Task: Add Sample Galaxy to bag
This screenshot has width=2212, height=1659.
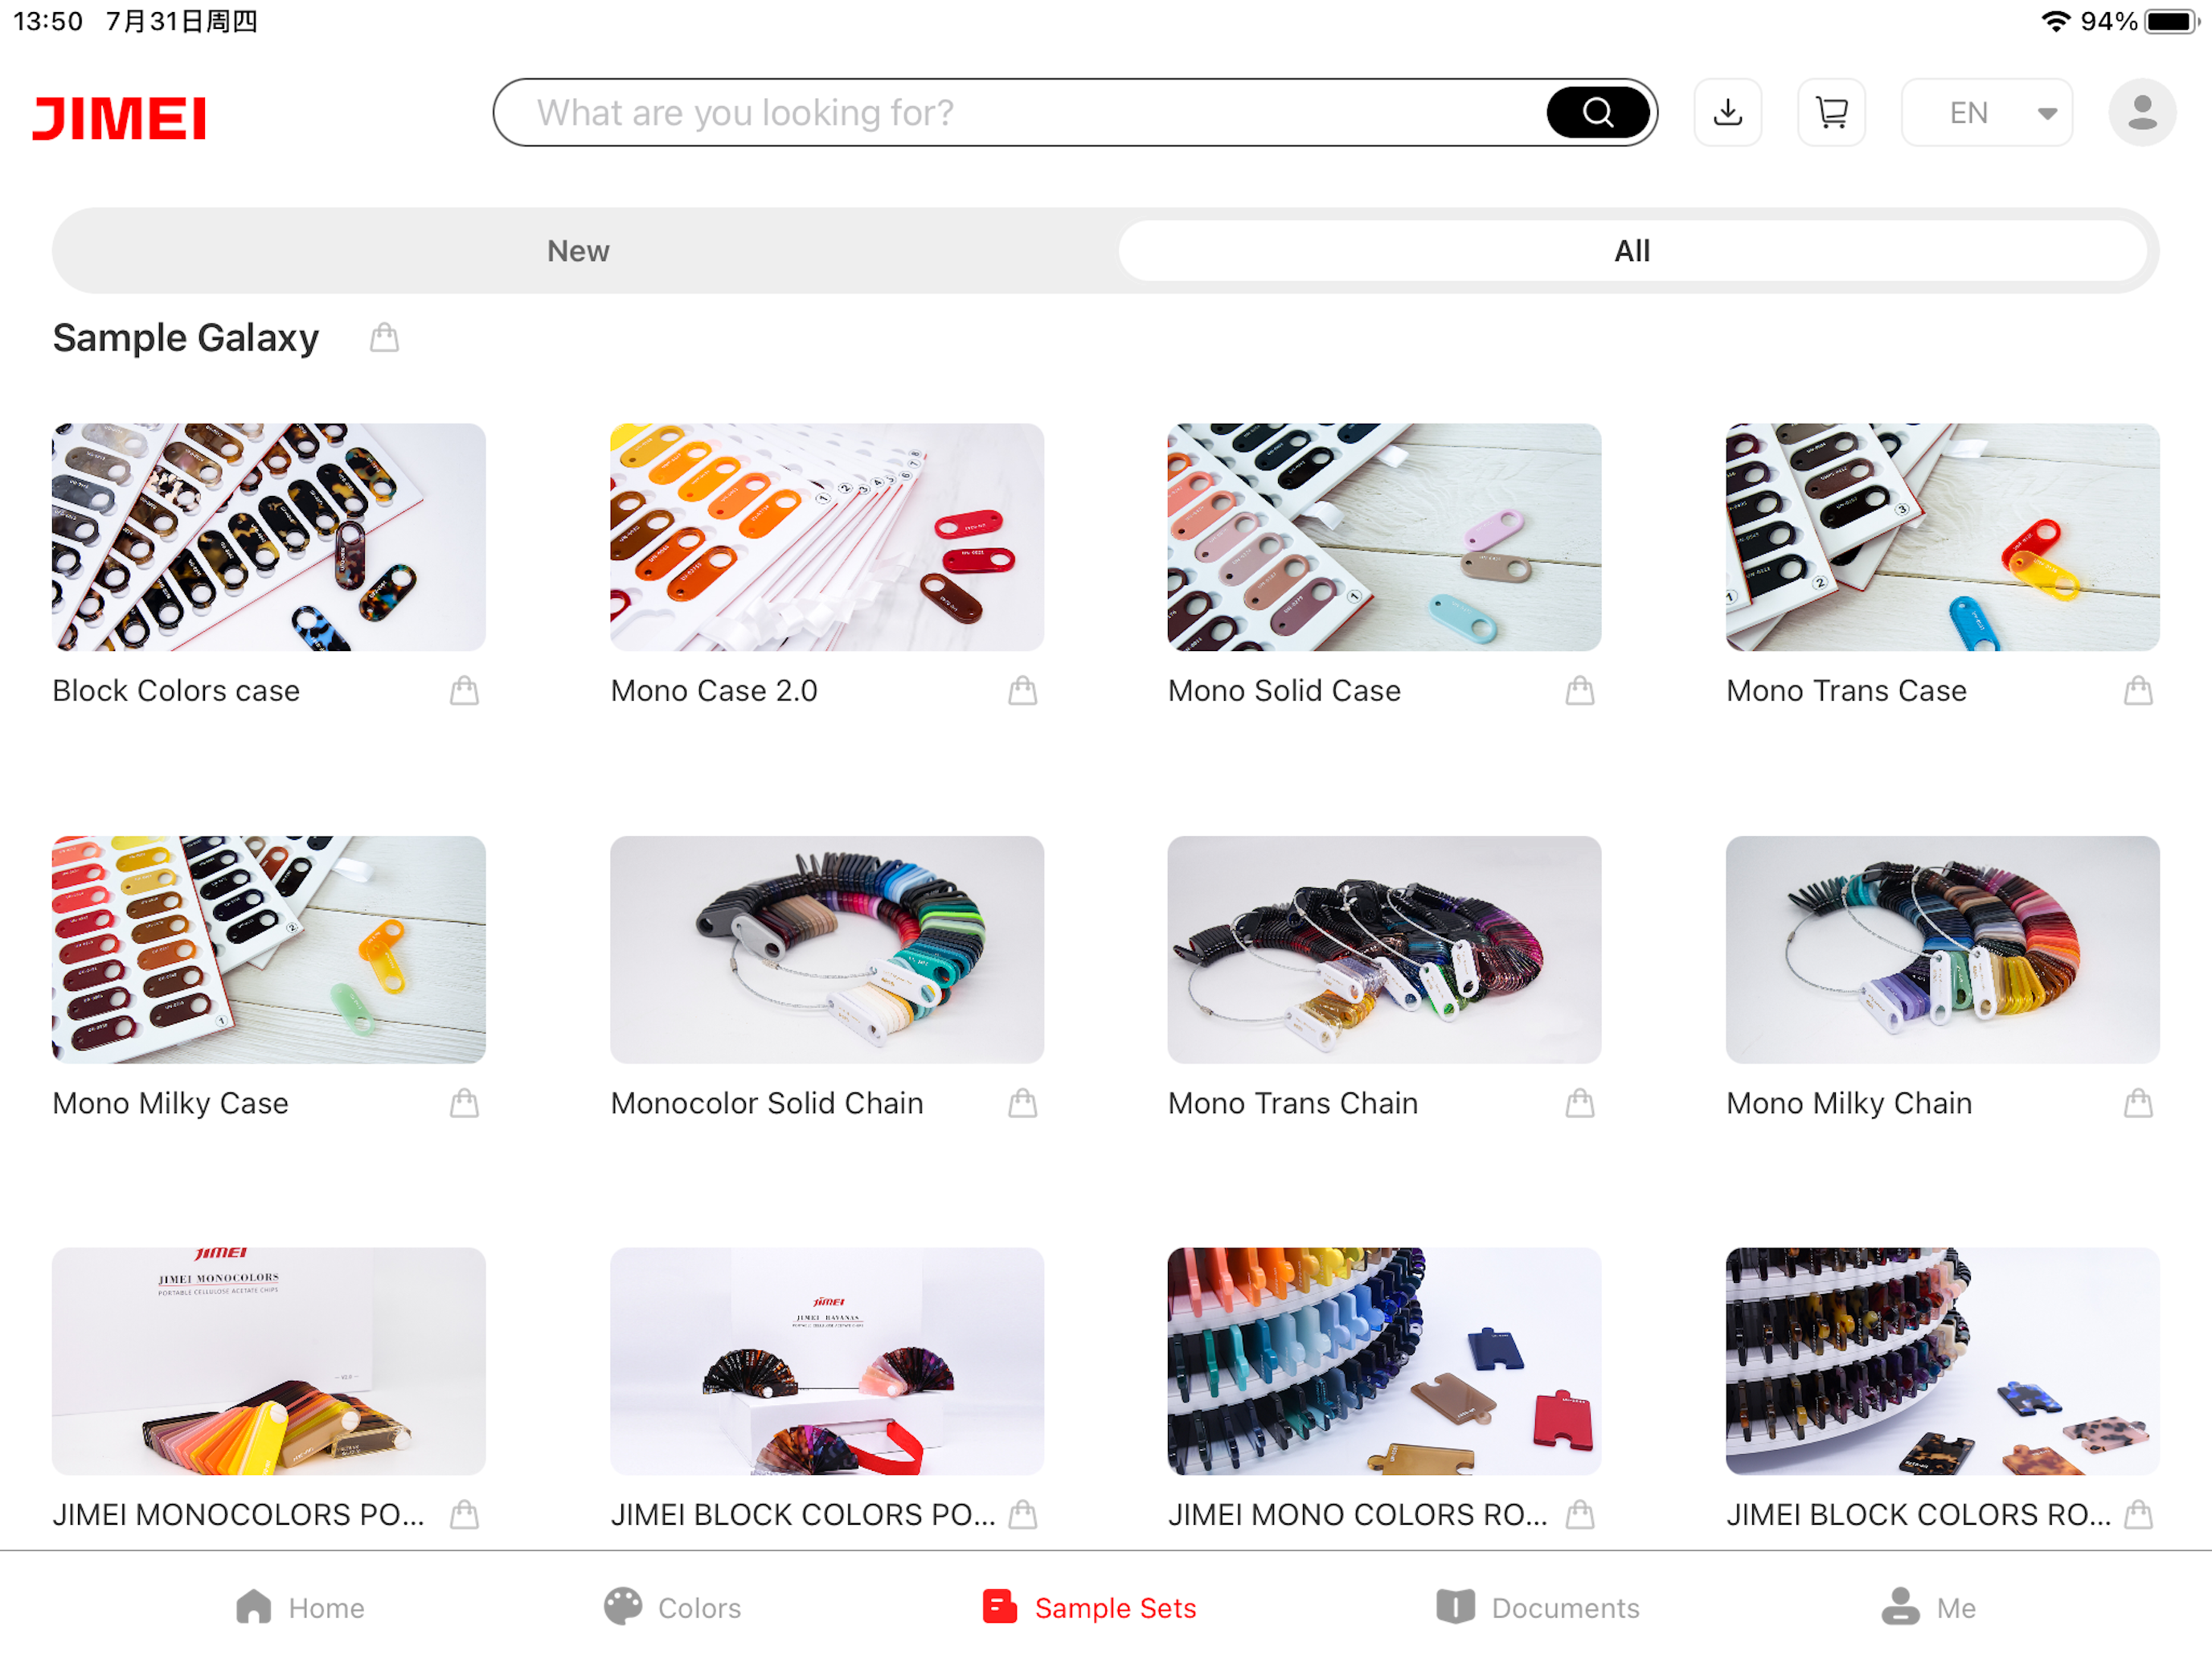Action: [384, 338]
